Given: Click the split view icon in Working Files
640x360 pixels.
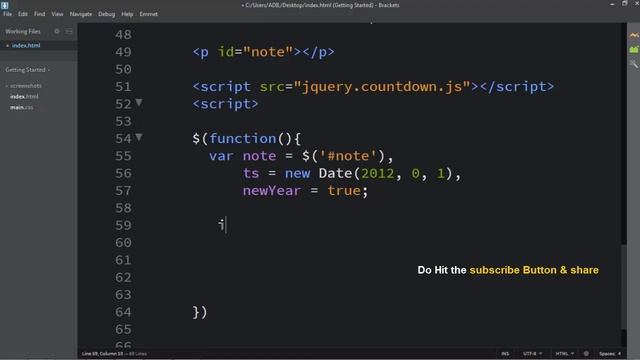Looking at the screenshot, I should (69, 31).
